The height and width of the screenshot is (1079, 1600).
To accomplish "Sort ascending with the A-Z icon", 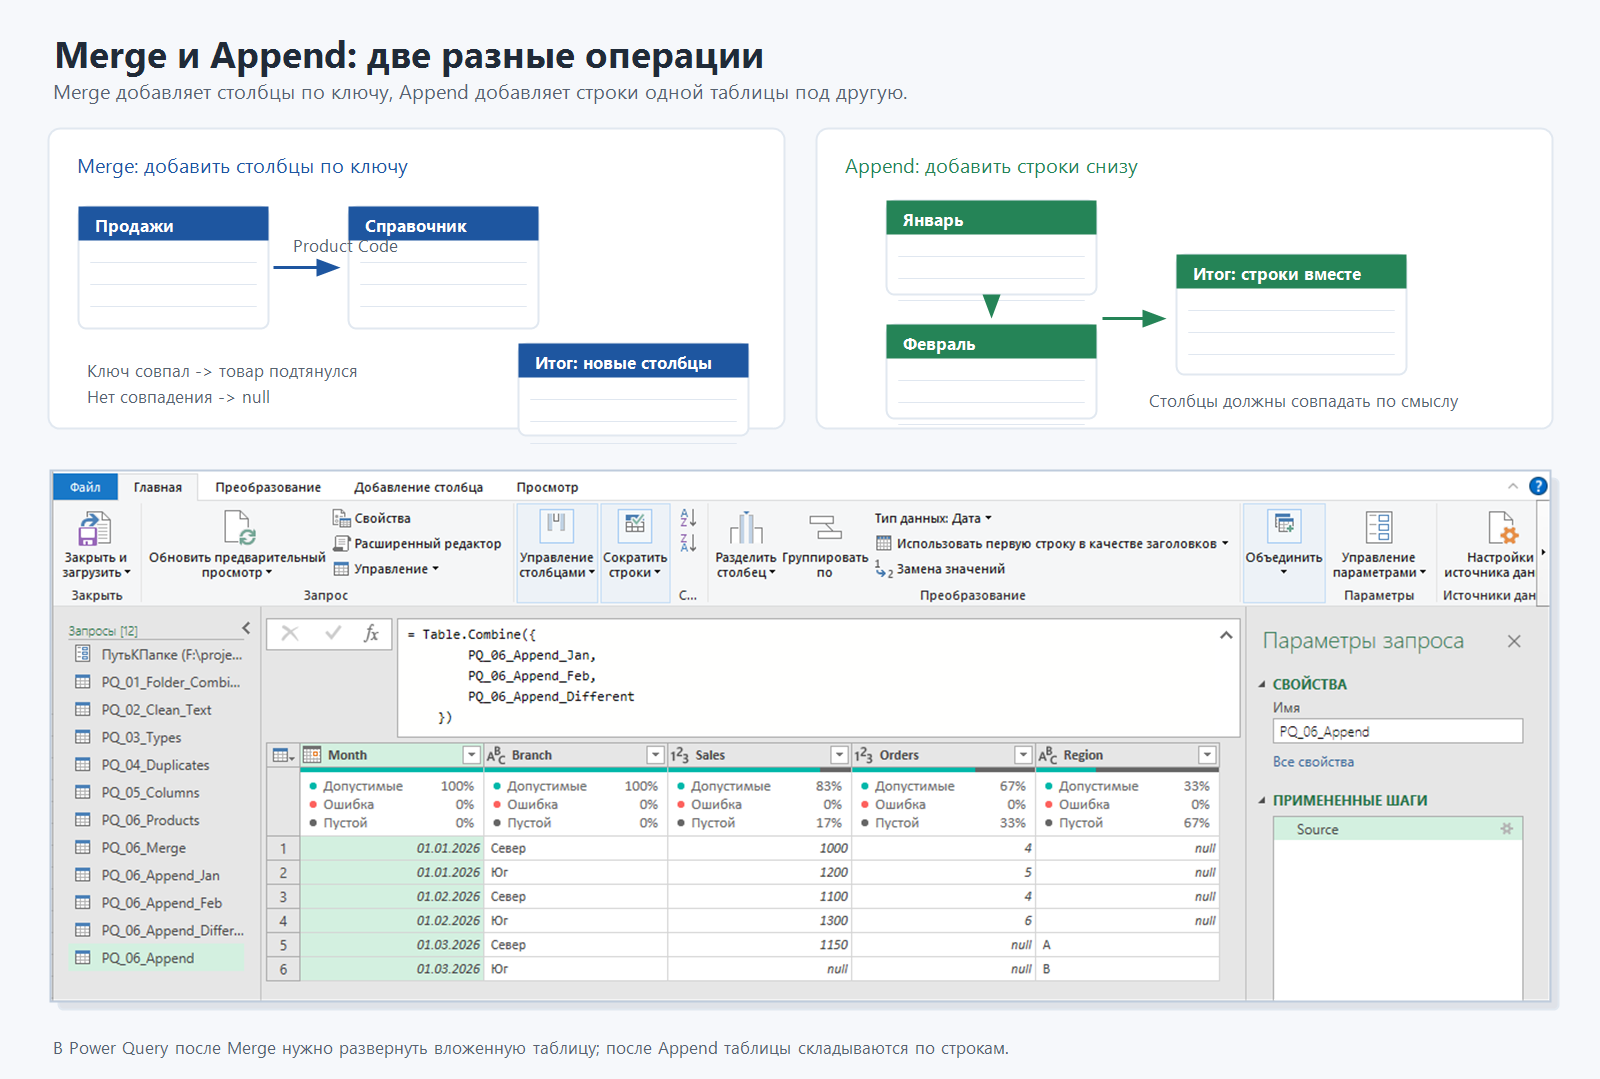I will tap(688, 517).
